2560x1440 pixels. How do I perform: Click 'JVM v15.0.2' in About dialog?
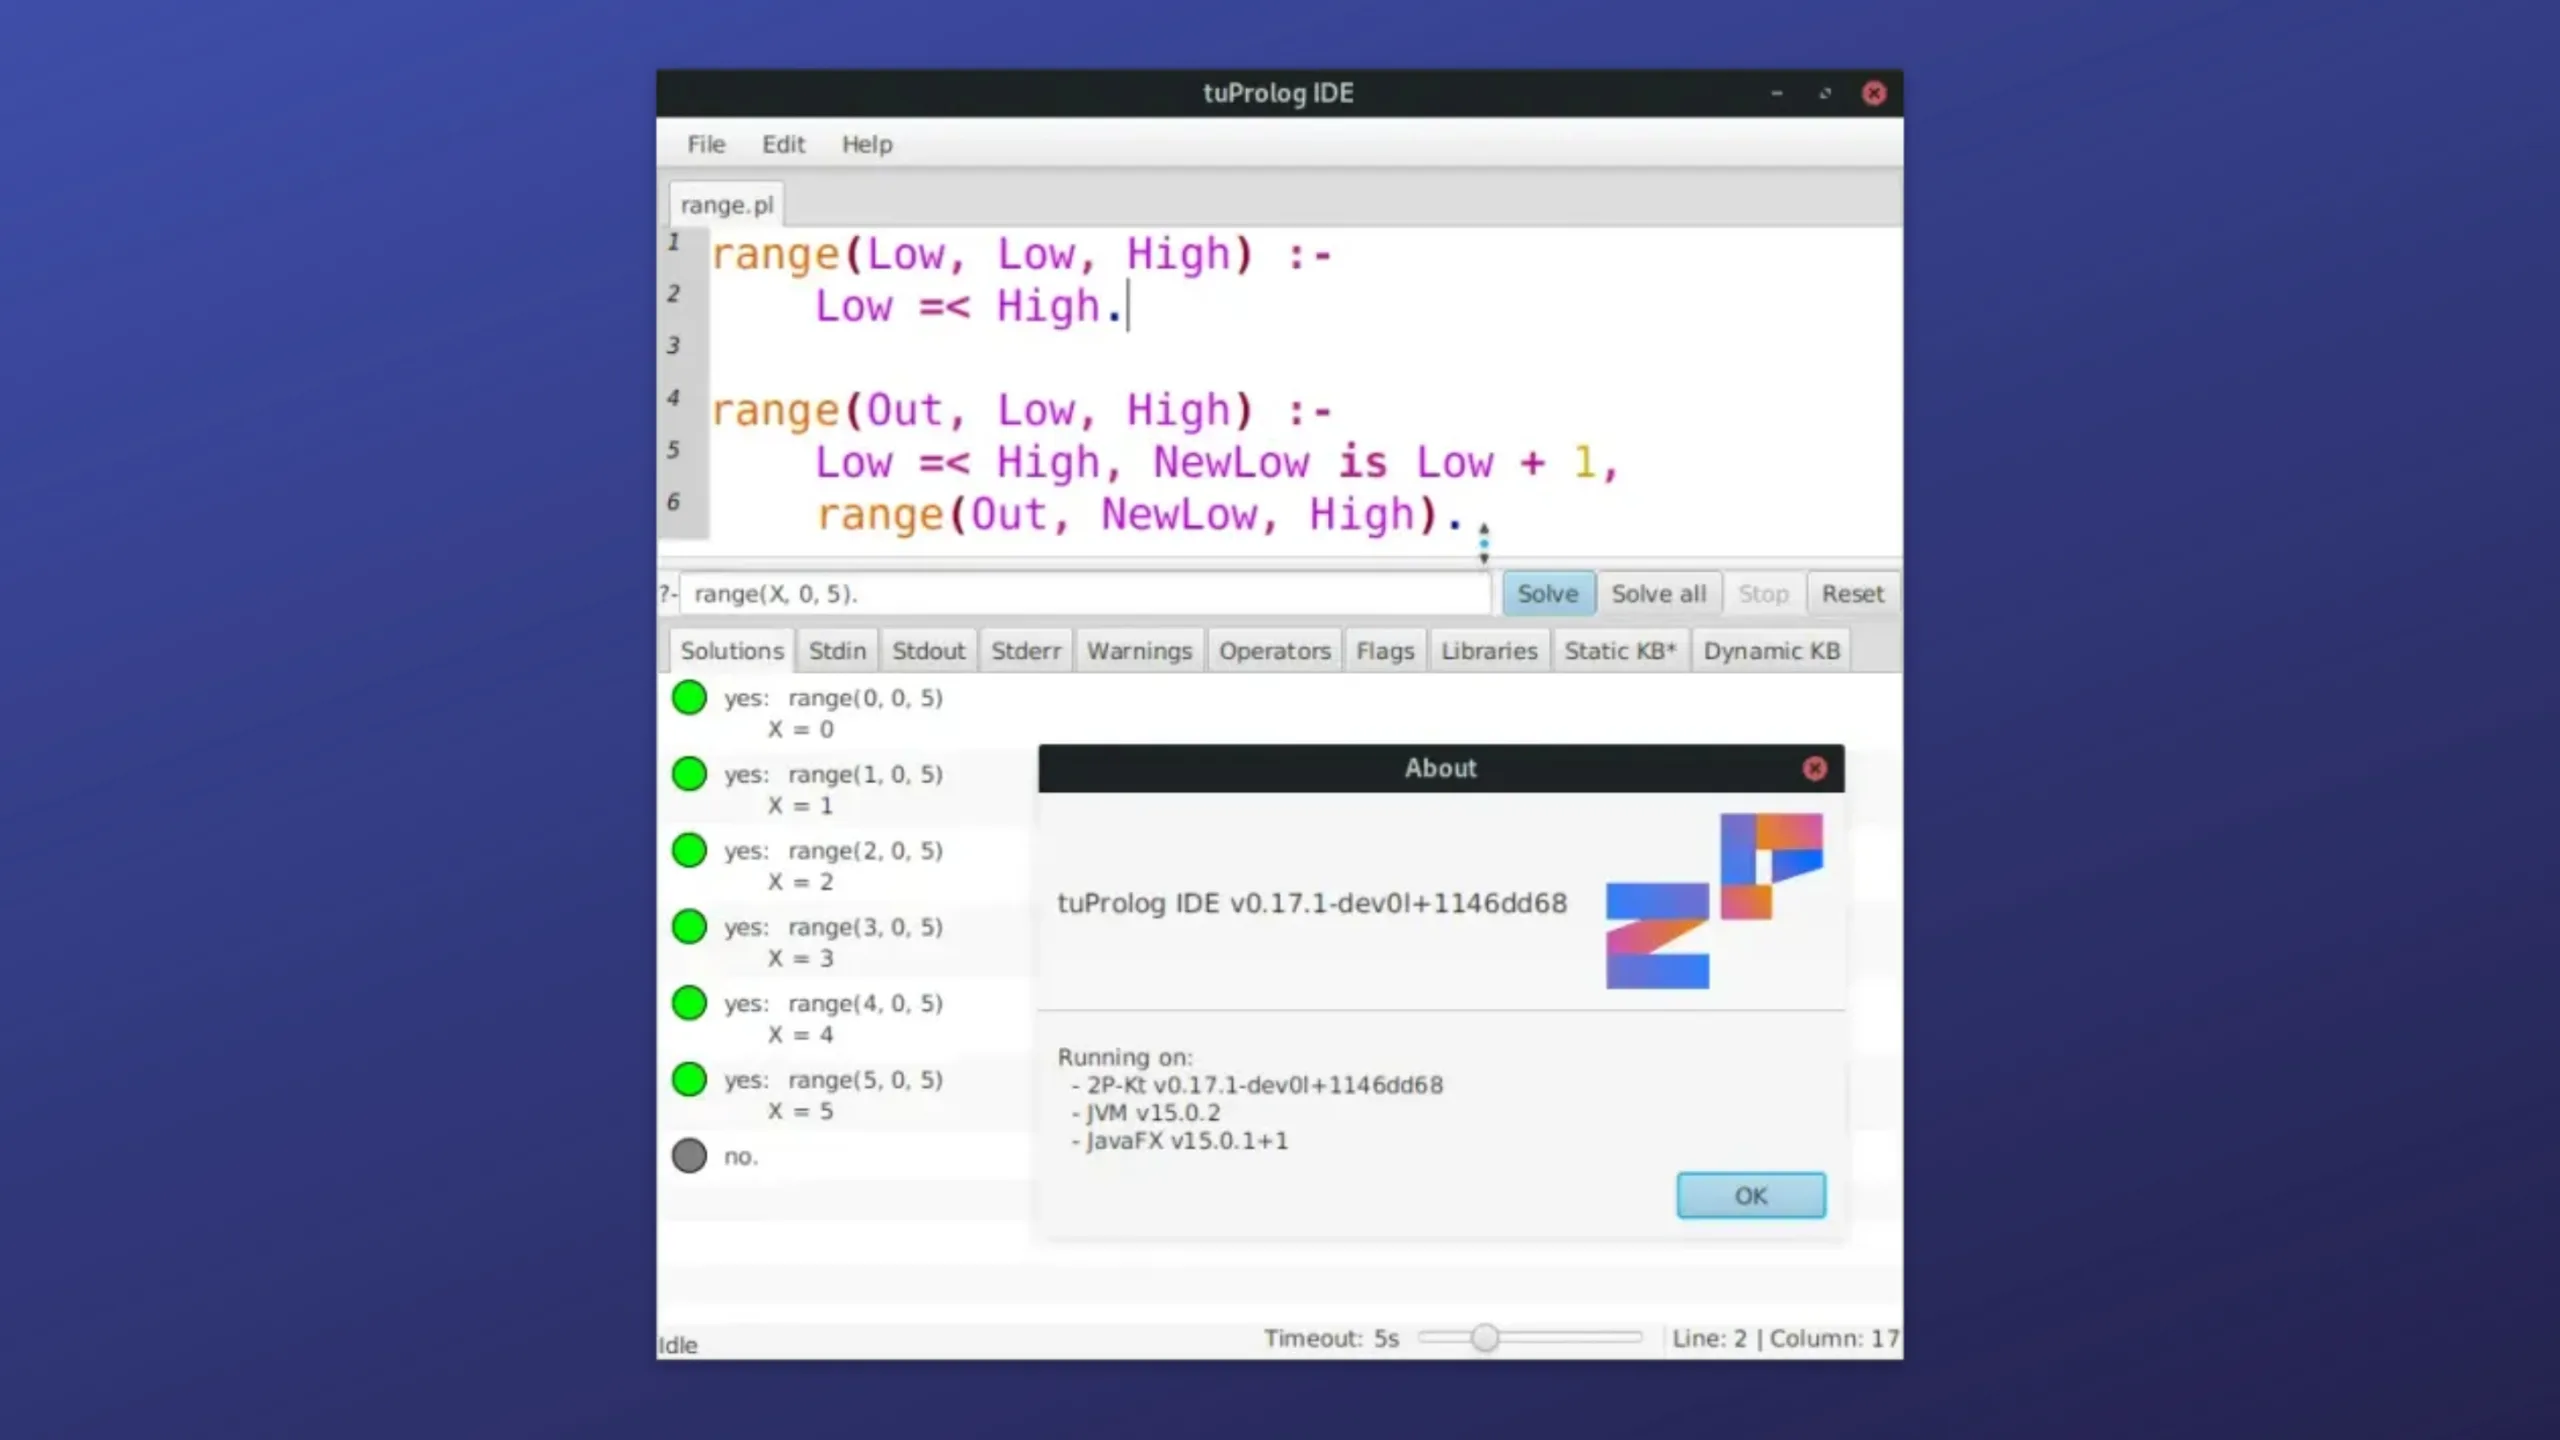[x=1153, y=1113]
